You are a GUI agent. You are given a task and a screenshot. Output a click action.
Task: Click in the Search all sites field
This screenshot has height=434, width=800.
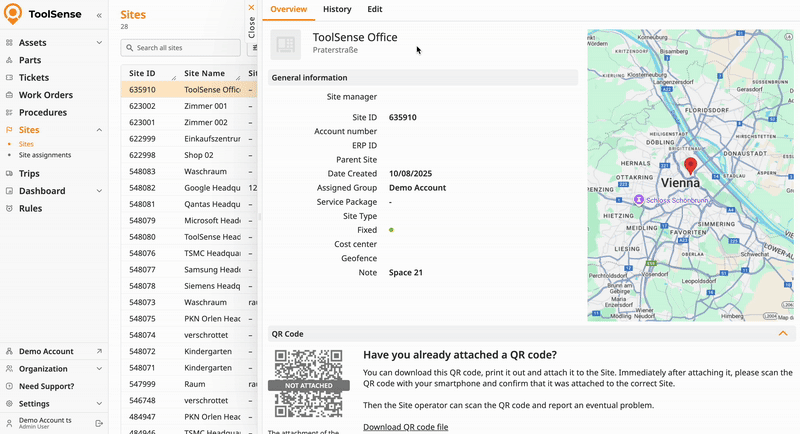coord(181,47)
